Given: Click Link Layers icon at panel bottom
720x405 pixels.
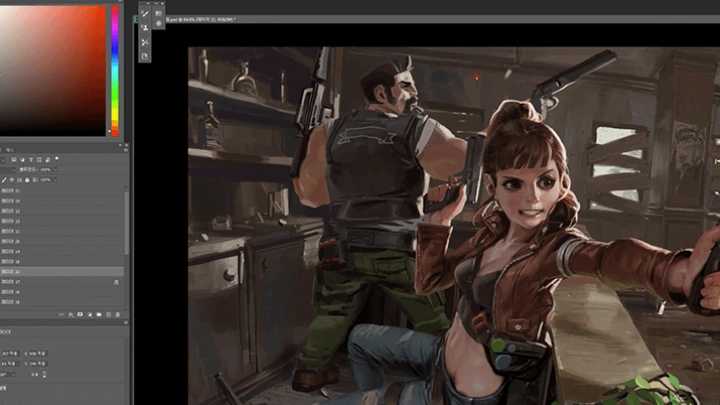Looking at the screenshot, I should click(61, 315).
